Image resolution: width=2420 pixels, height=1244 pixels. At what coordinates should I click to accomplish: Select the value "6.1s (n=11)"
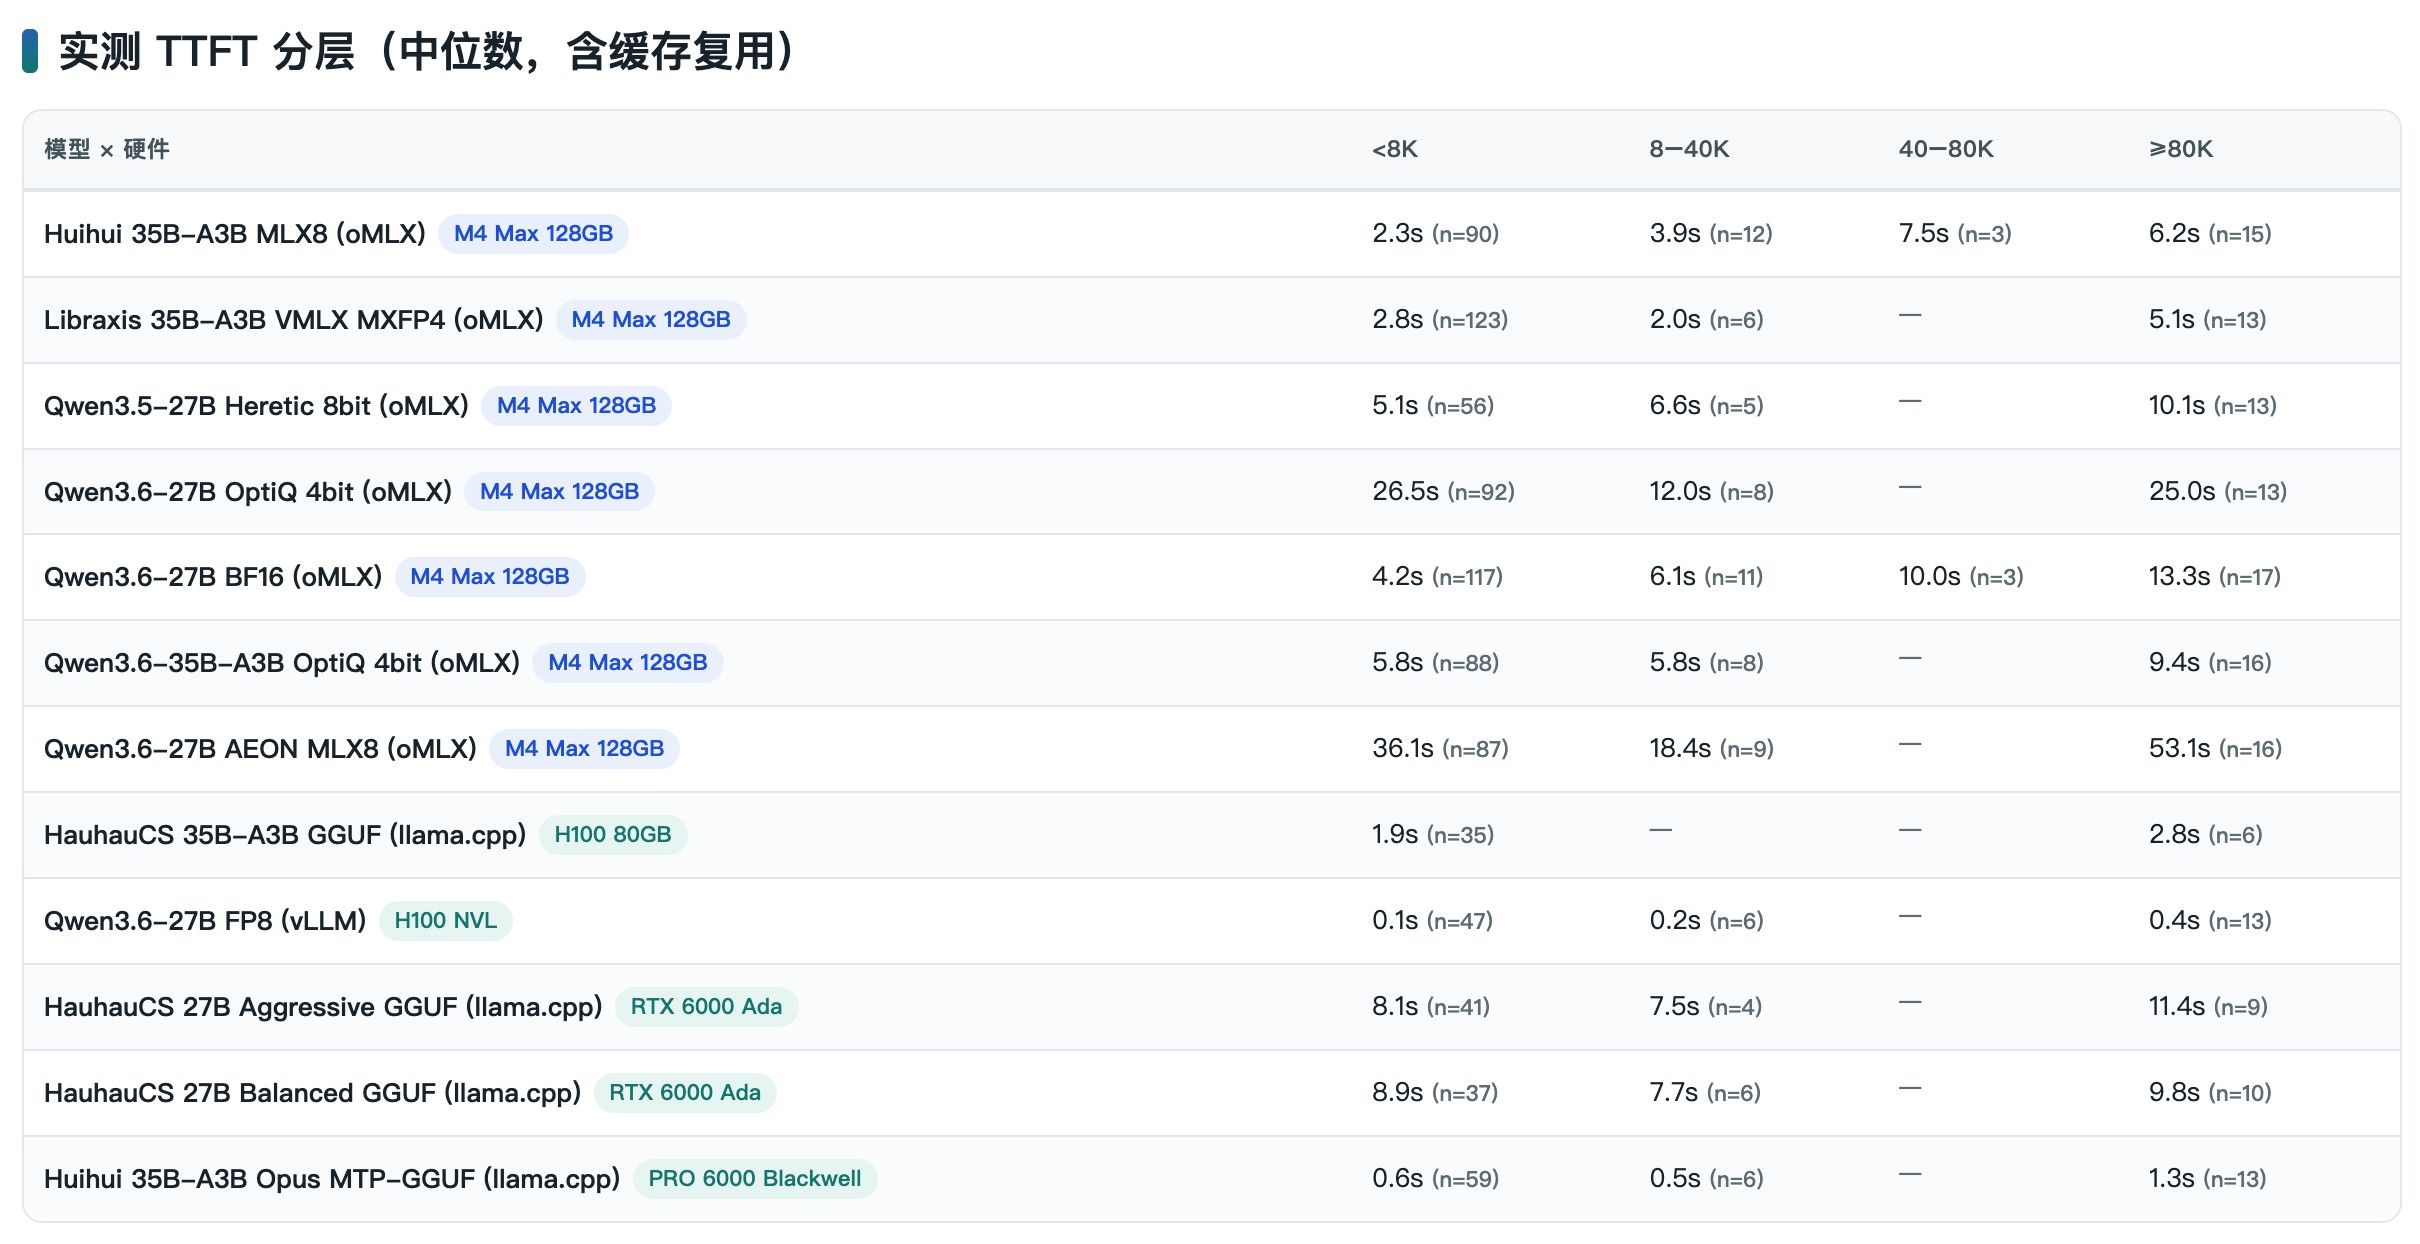[x=1706, y=577]
